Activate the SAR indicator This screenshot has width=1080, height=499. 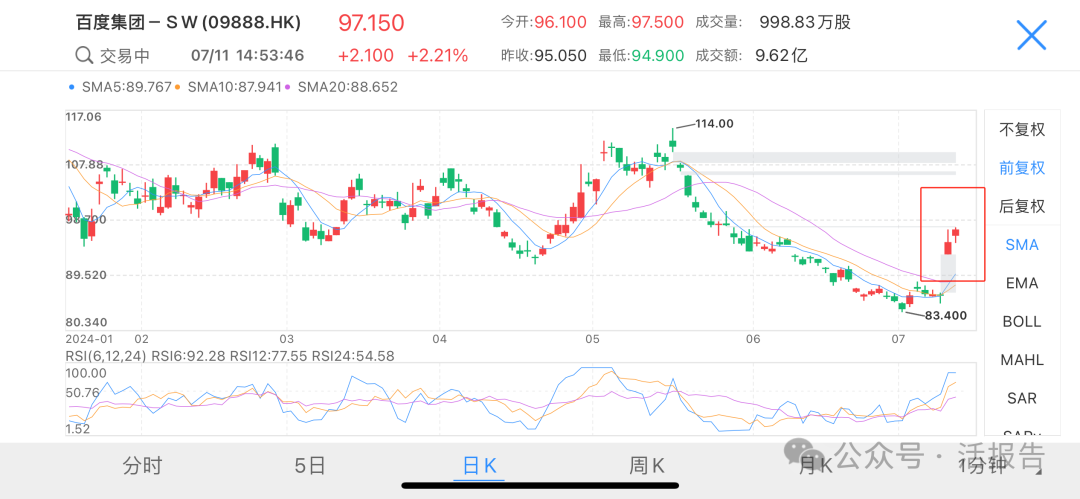coord(1021,398)
